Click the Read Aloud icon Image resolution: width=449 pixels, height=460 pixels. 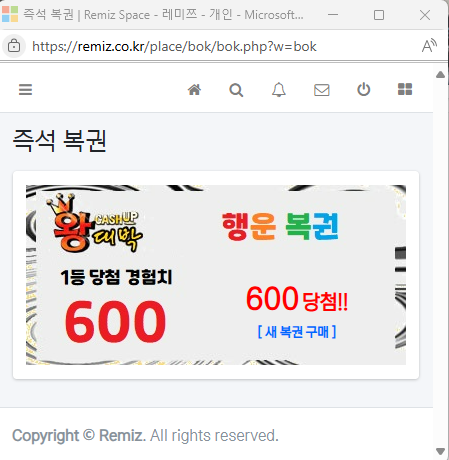(x=429, y=46)
